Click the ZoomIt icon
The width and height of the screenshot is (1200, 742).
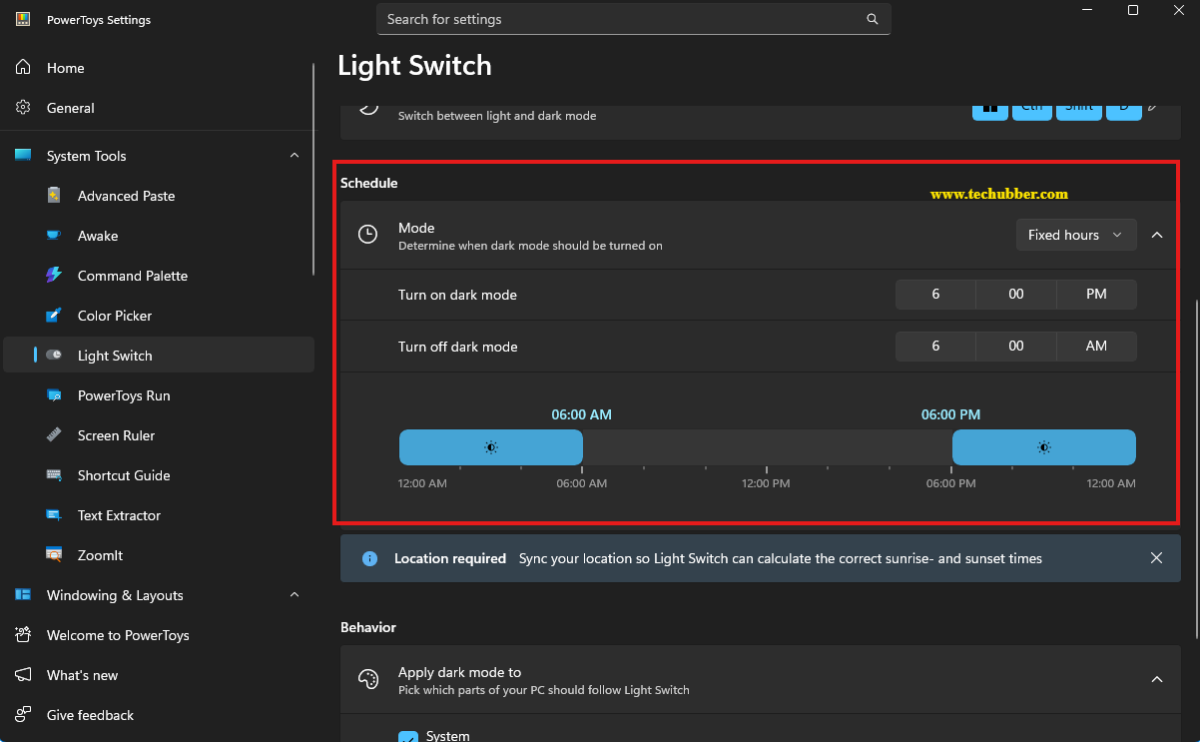tap(54, 555)
